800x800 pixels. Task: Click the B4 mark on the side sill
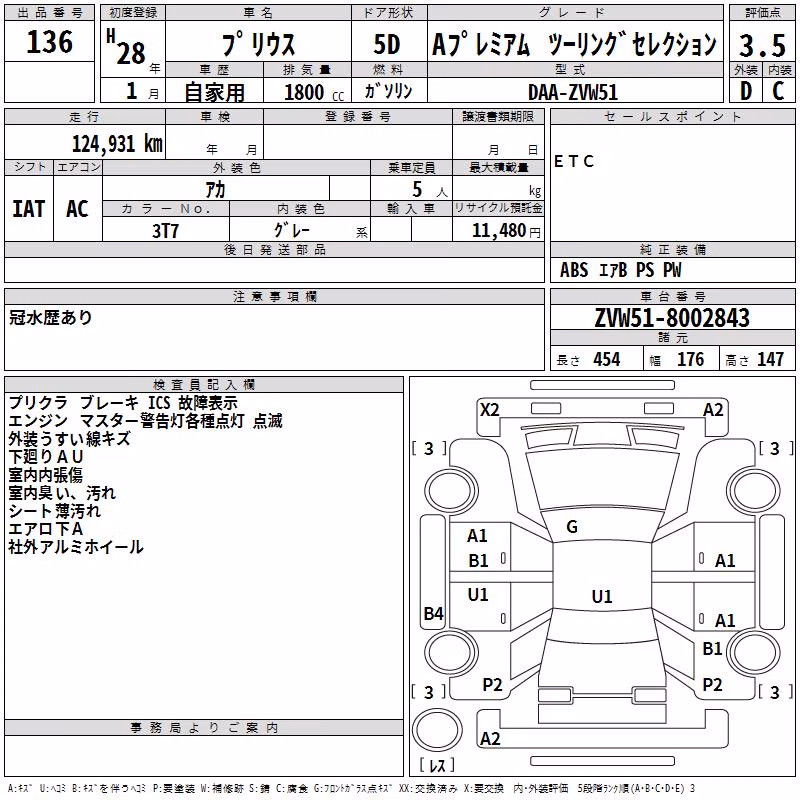pyautogui.click(x=434, y=613)
